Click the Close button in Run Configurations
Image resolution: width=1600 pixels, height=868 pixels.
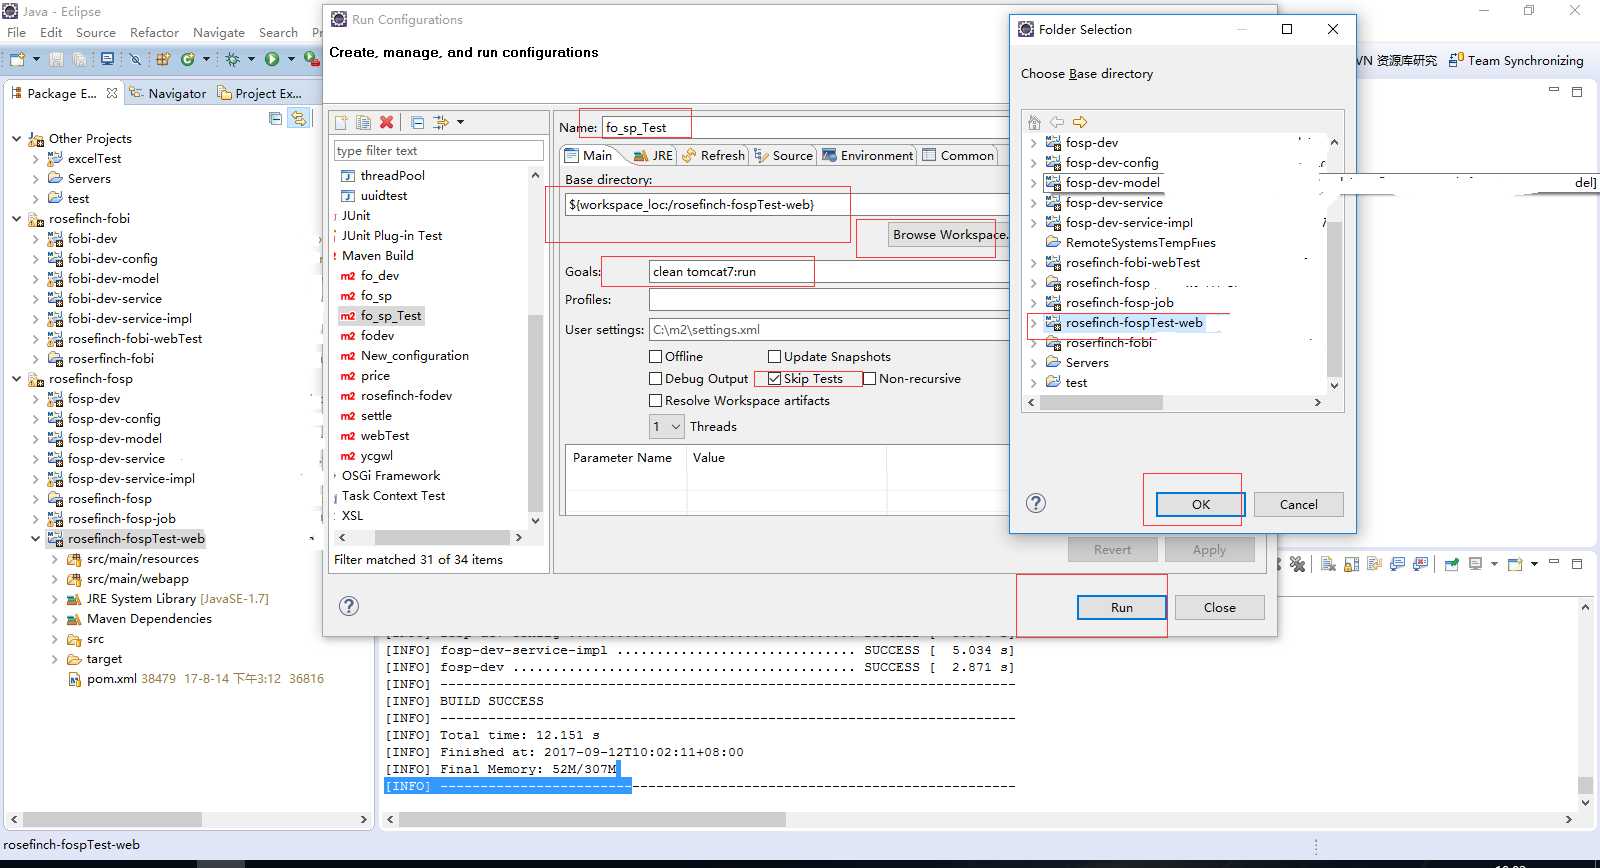(x=1219, y=608)
